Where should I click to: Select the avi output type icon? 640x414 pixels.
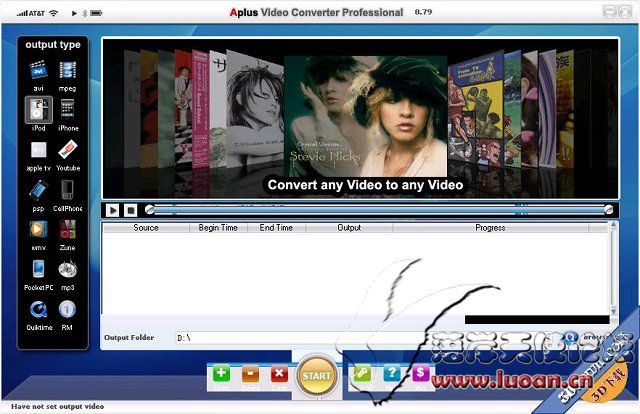[x=38, y=70]
